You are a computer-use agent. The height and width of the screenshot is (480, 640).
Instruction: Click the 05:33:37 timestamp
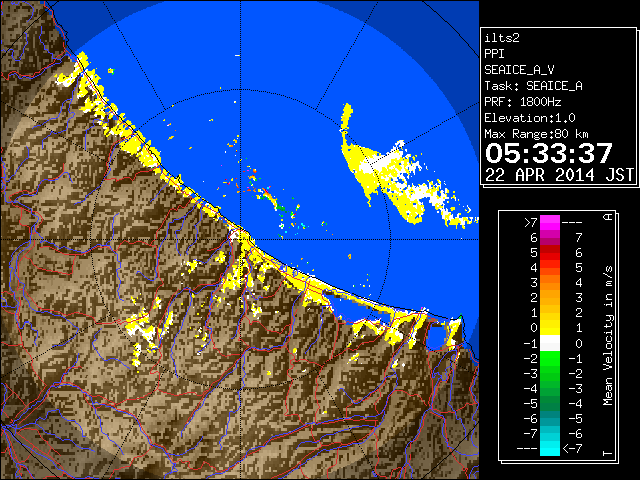(x=549, y=153)
